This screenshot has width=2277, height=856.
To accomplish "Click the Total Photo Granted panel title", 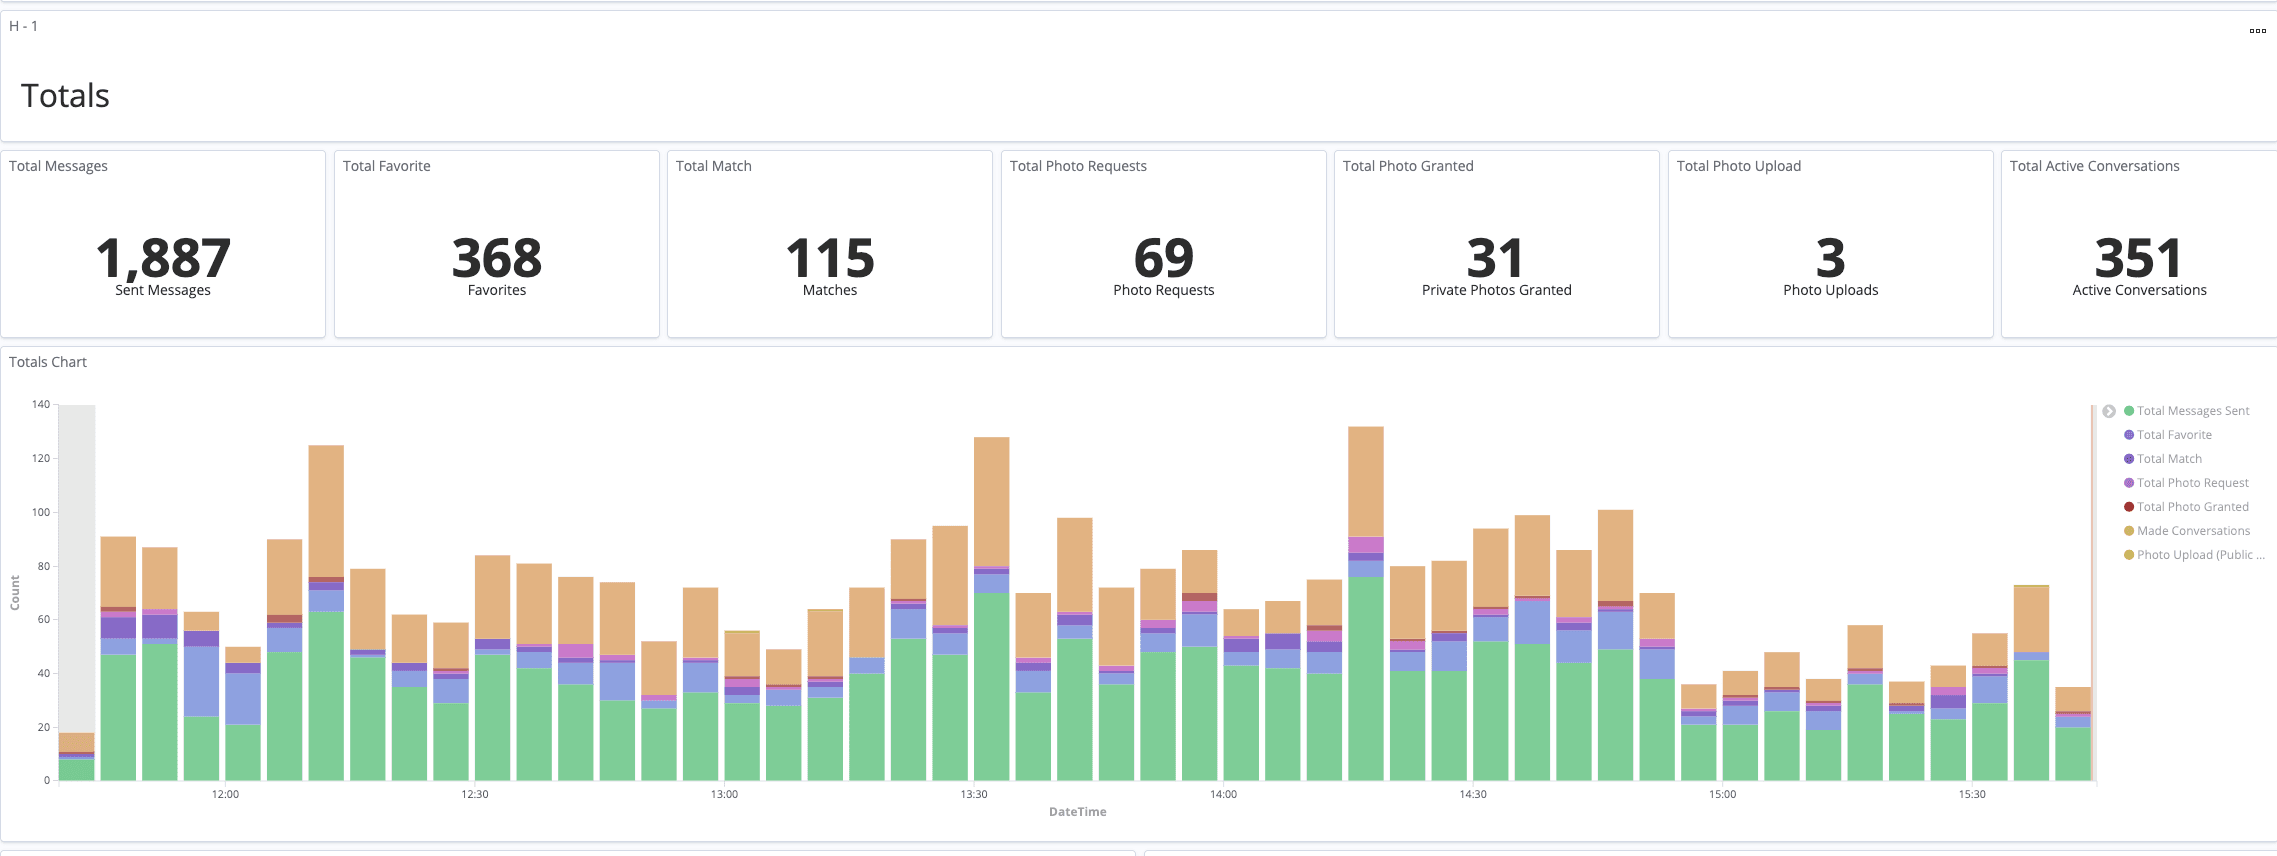I will [x=1408, y=166].
